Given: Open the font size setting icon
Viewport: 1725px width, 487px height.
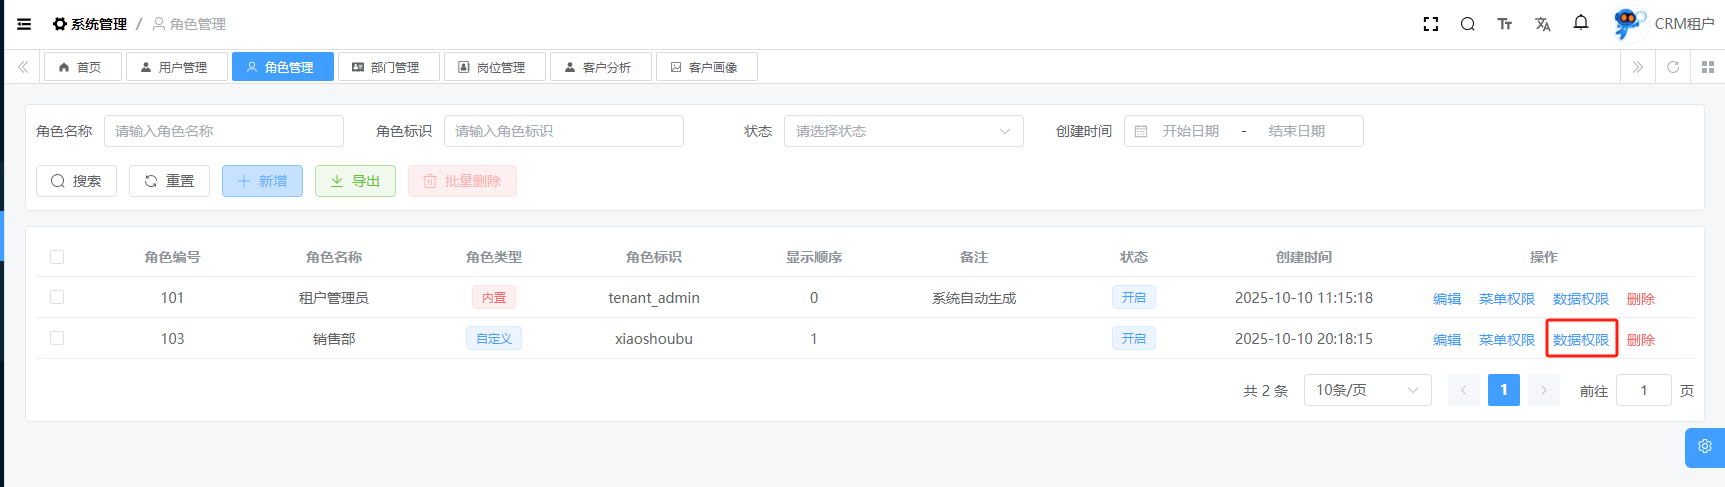Looking at the screenshot, I should click(x=1504, y=24).
